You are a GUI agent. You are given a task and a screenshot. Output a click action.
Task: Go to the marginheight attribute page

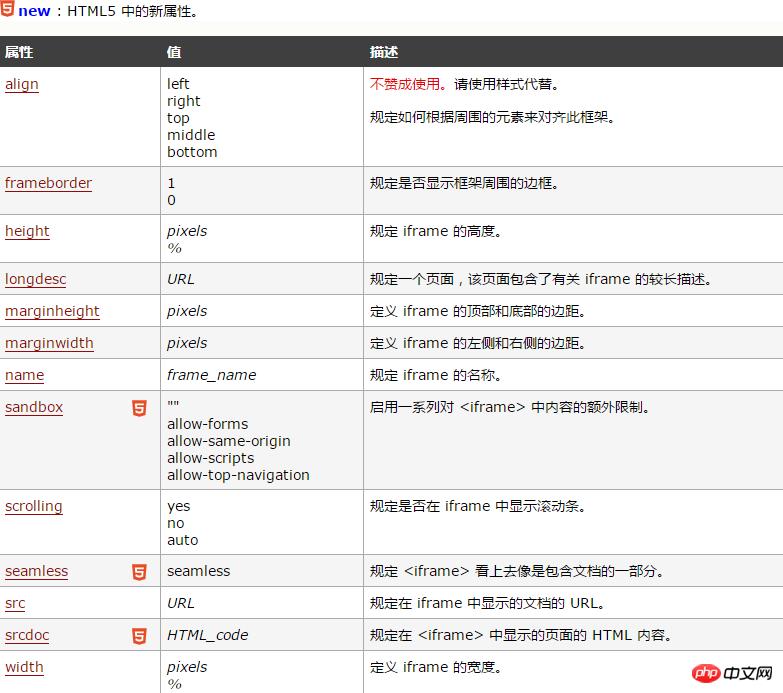point(52,311)
